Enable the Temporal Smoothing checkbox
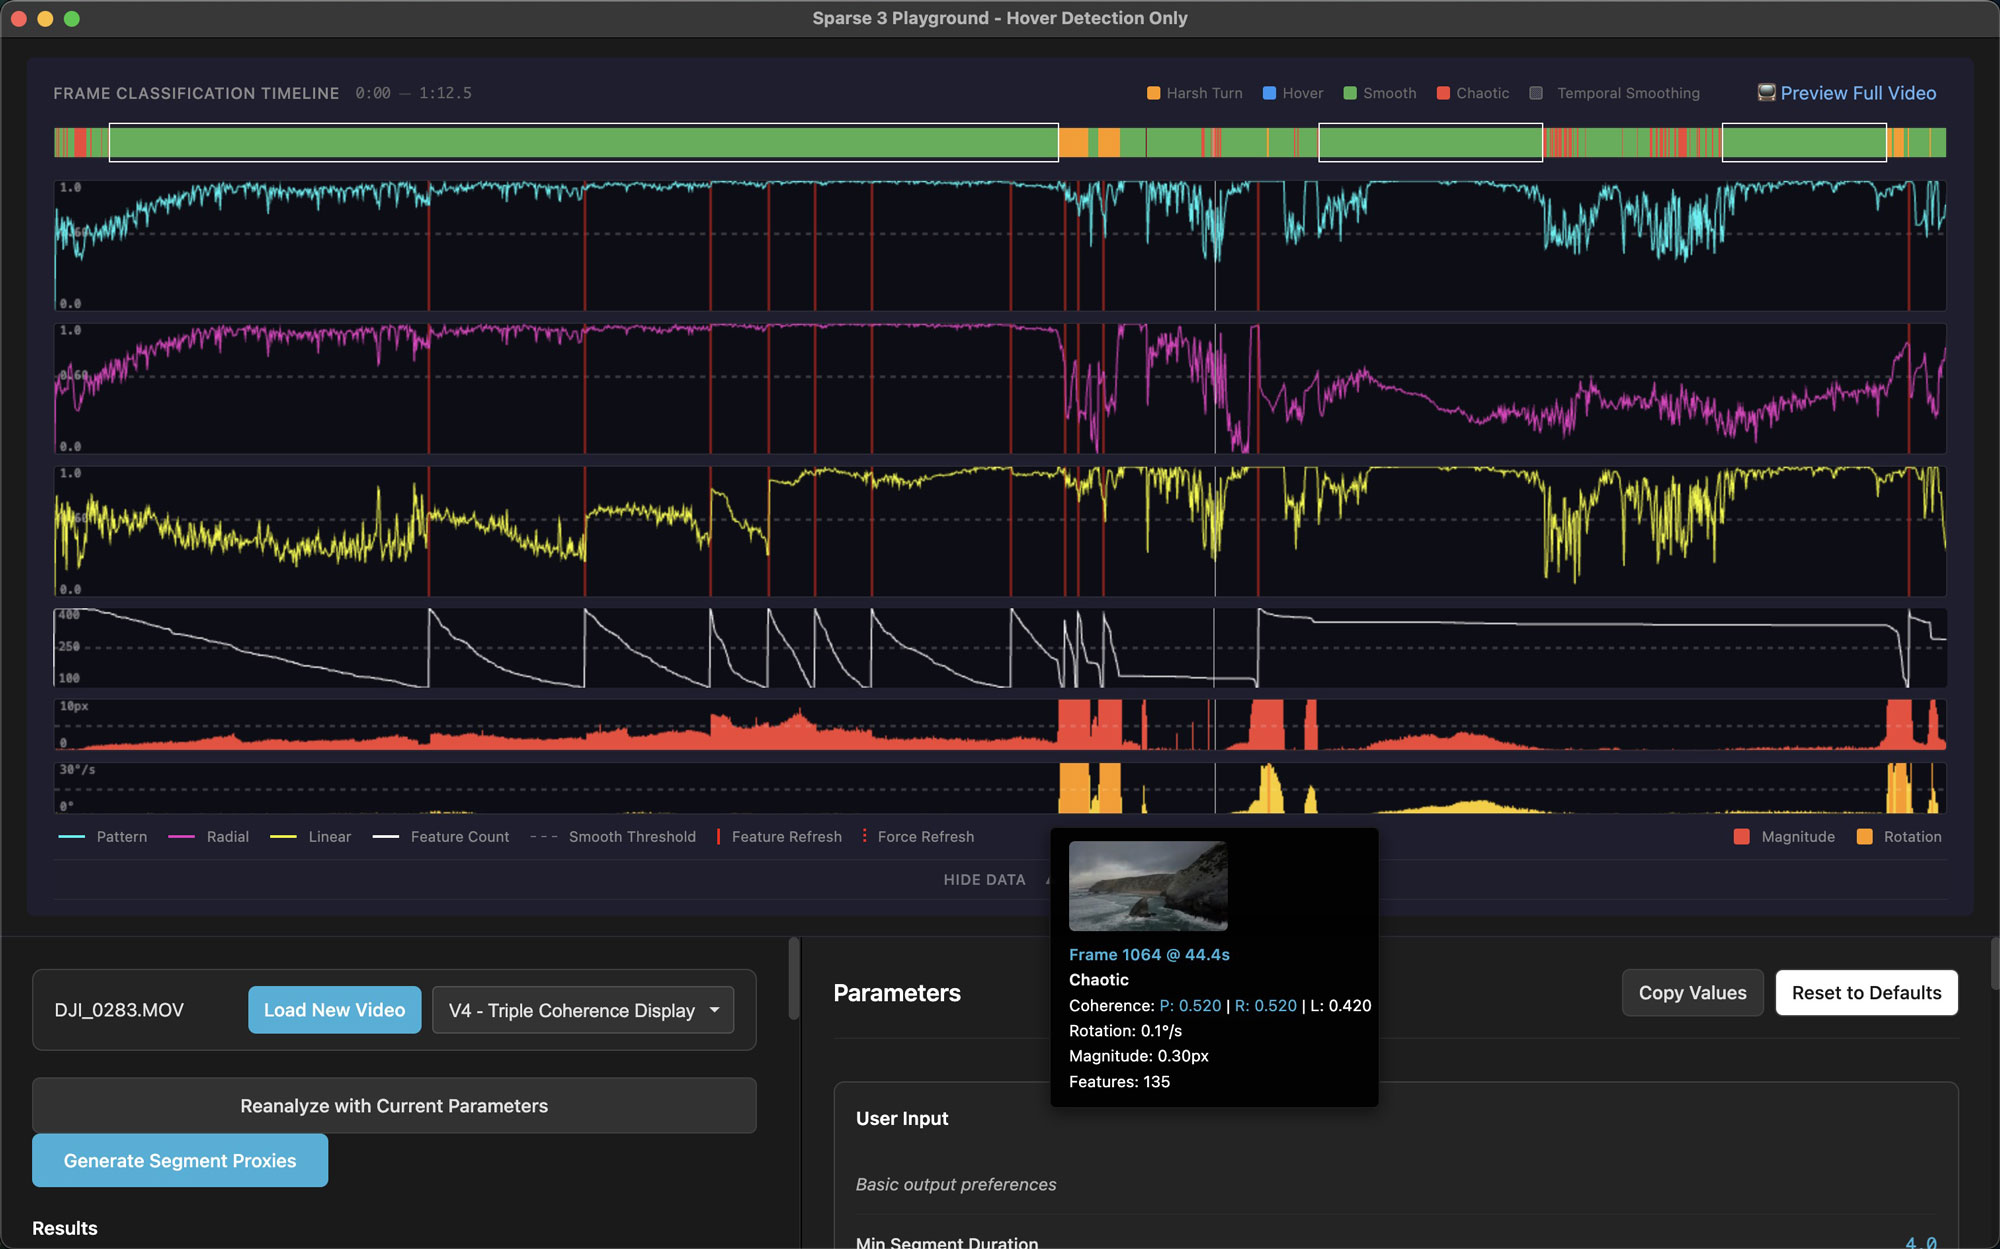Screen dimensions: 2000x1249 click(1536, 93)
